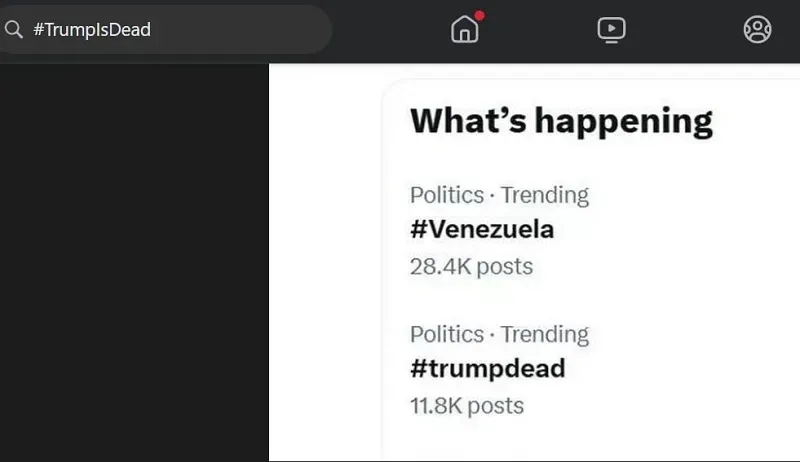The width and height of the screenshot is (800, 462).
Task: Focus the search field containing #TrumpIsDead
Action: coord(166,30)
